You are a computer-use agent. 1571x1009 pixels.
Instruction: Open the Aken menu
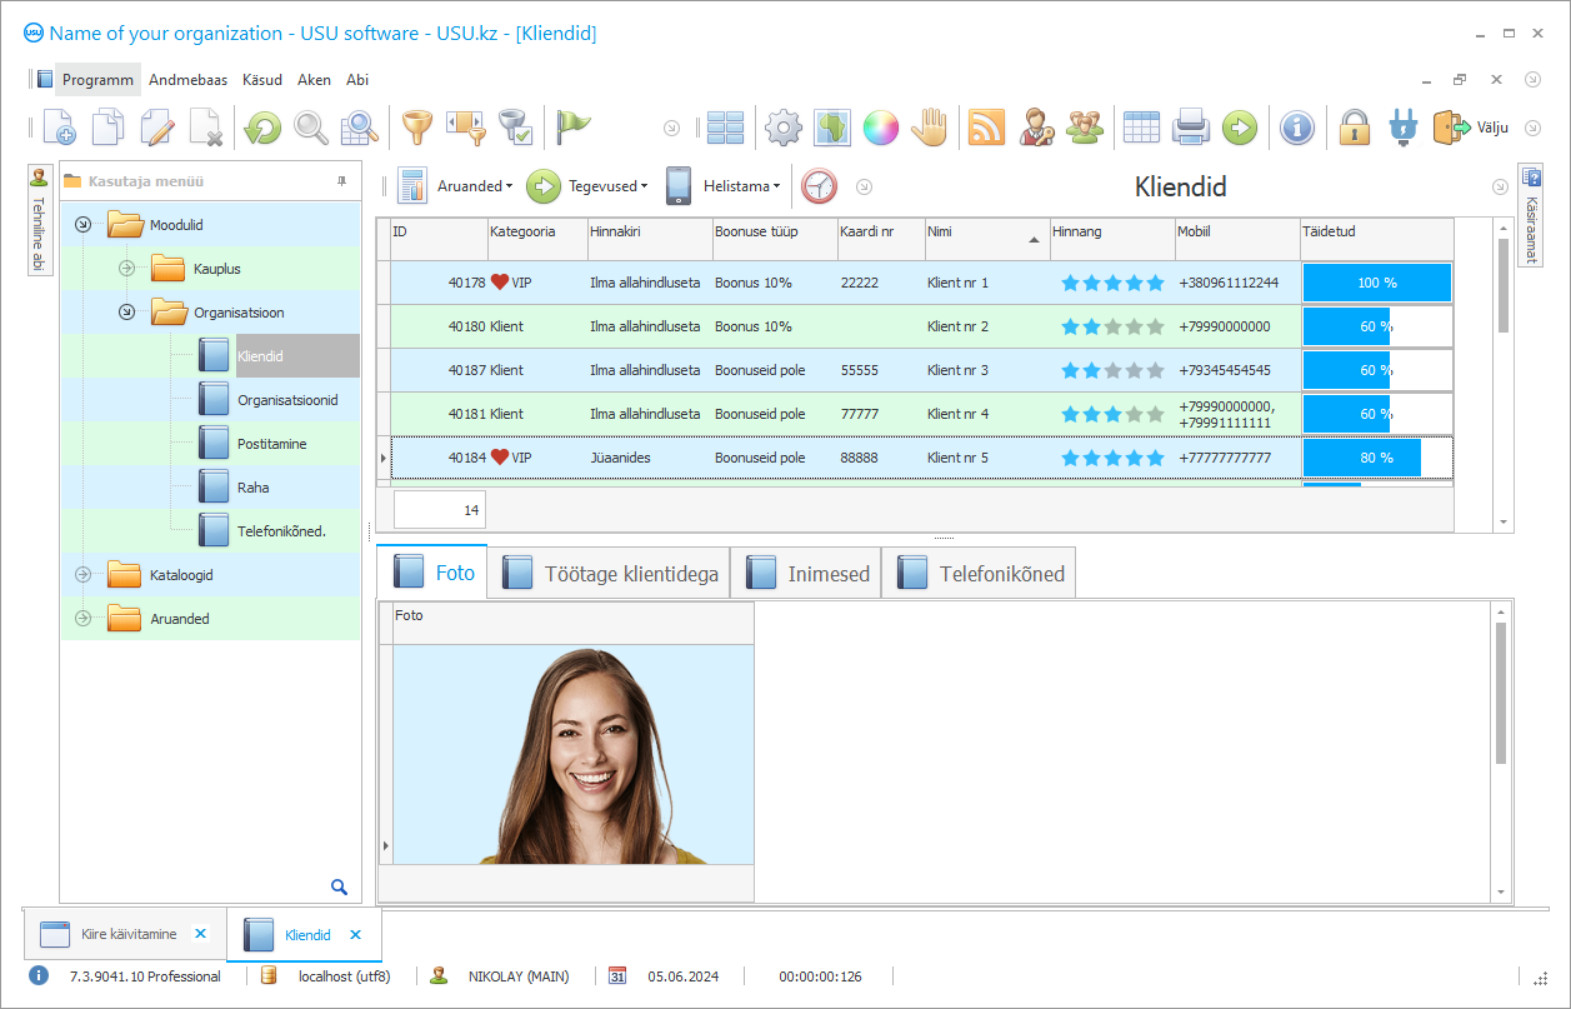[x=314, y=80]
